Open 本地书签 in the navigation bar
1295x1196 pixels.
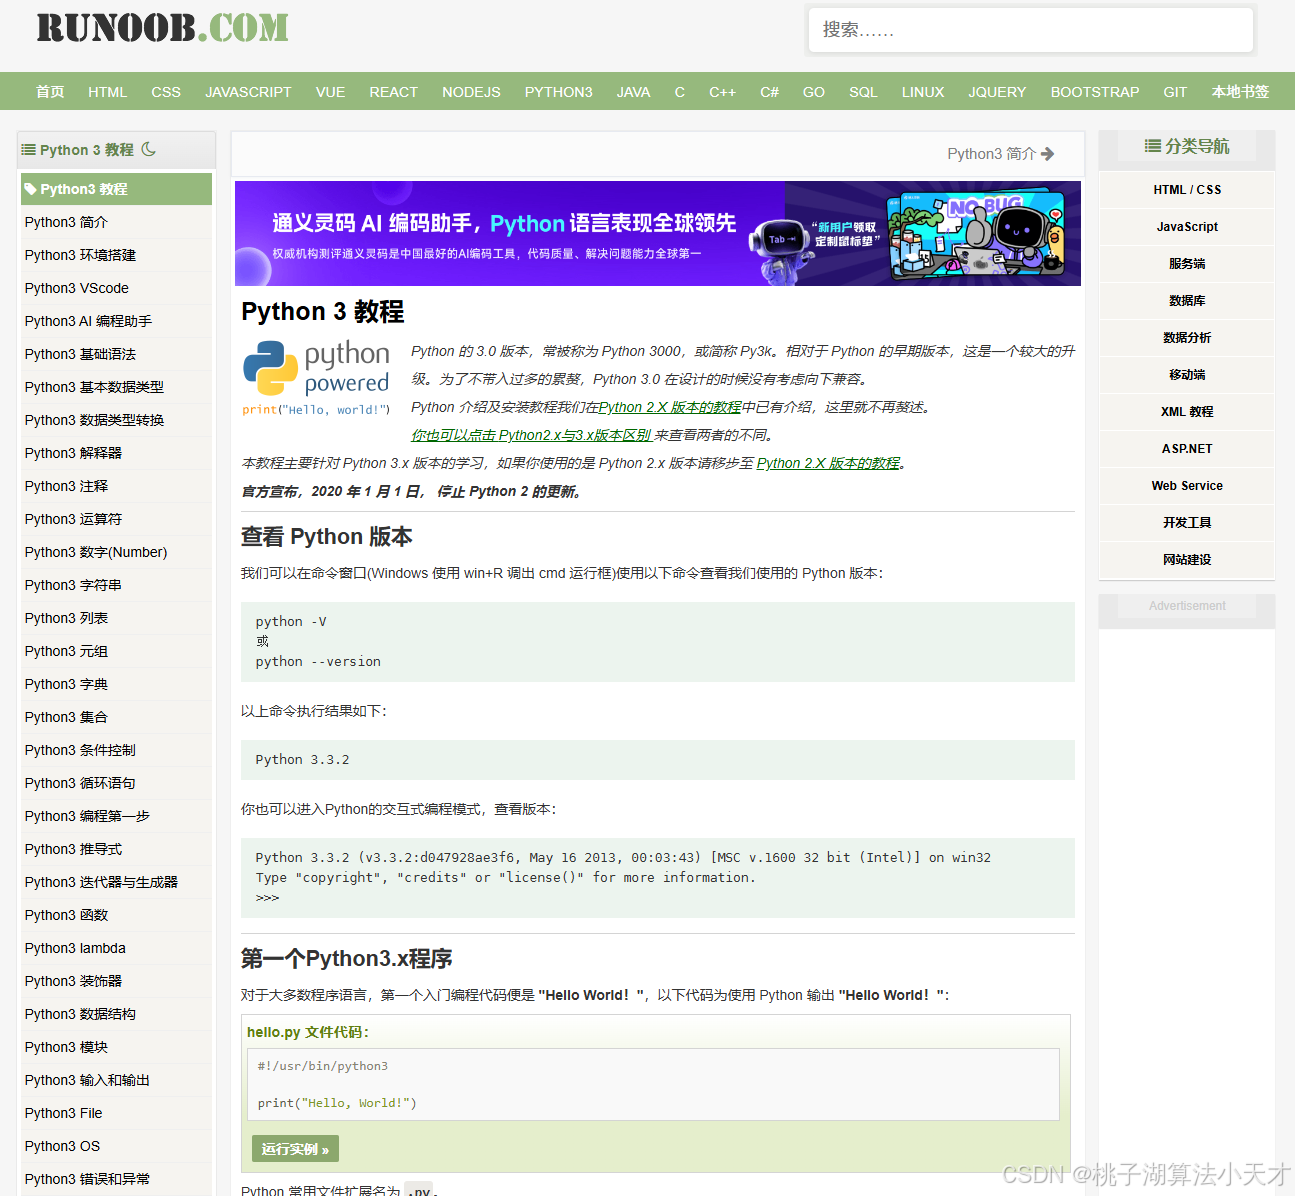[x=1240, y=91]
